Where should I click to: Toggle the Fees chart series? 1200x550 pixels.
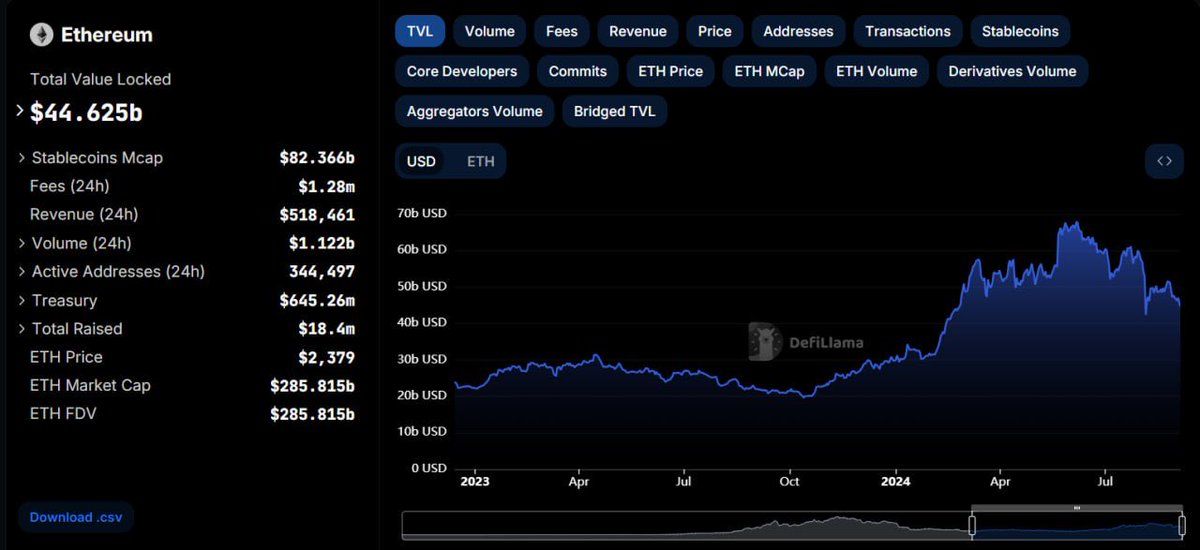click(x=562, y=31)
